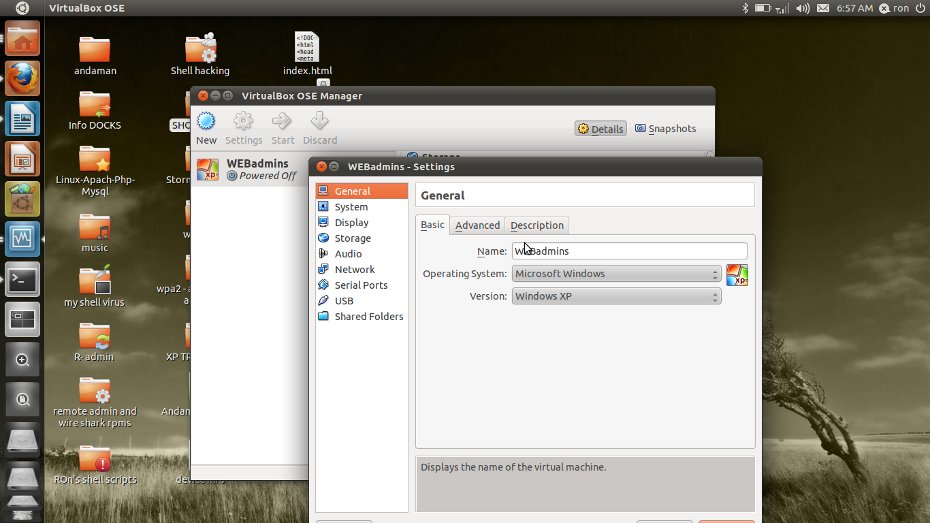Select the index.html file on the desktop
The width and height of the screenshot is (930, 523).
point(307,54)
